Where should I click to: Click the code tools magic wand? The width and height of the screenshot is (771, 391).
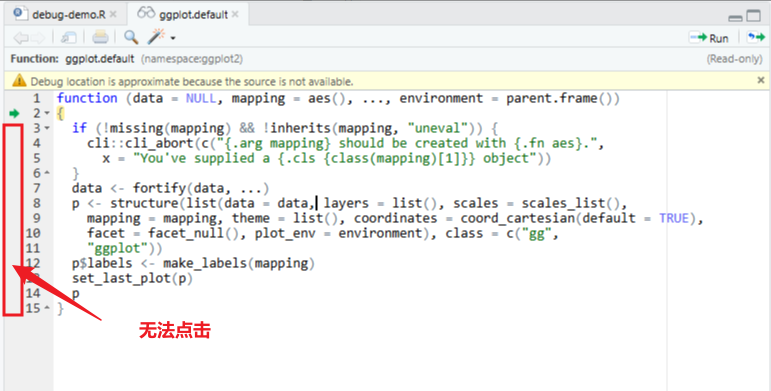[156, 36]
